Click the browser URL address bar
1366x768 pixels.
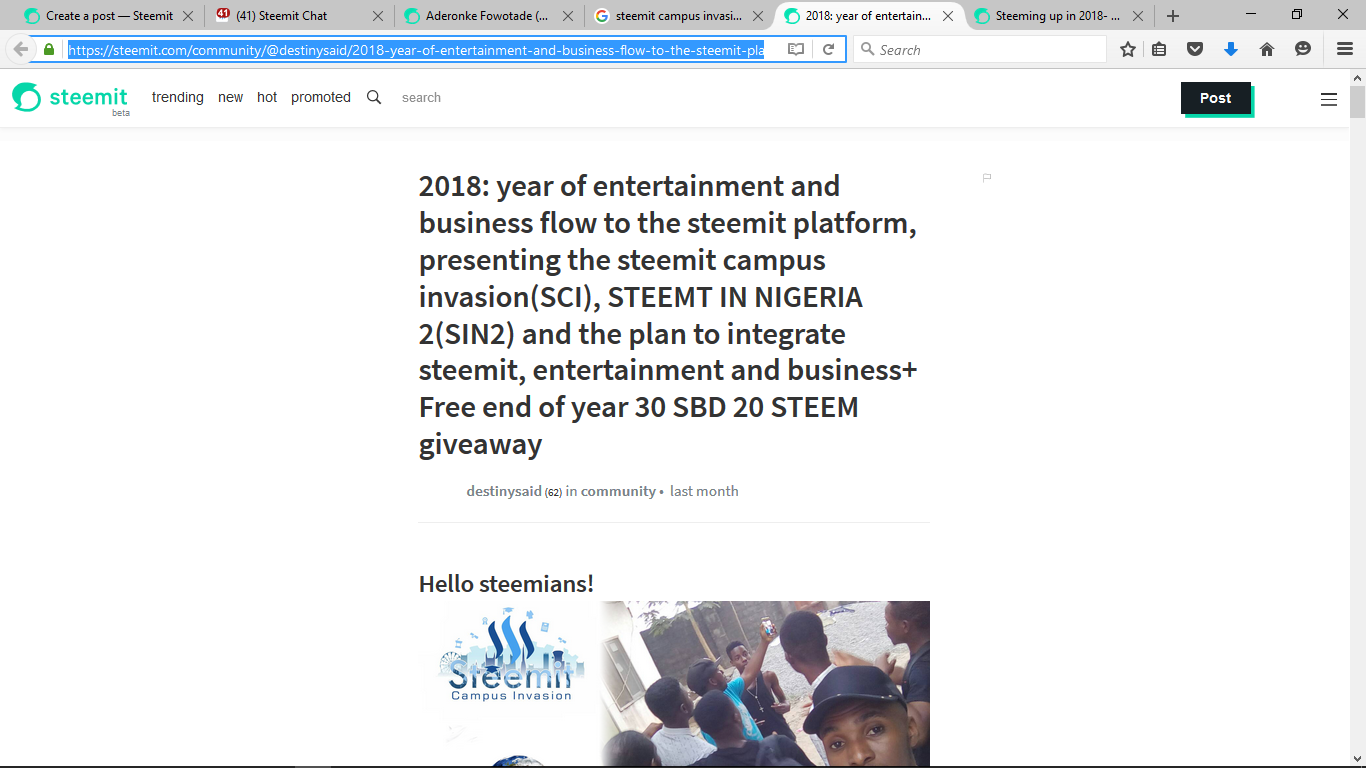click(415, 49)
